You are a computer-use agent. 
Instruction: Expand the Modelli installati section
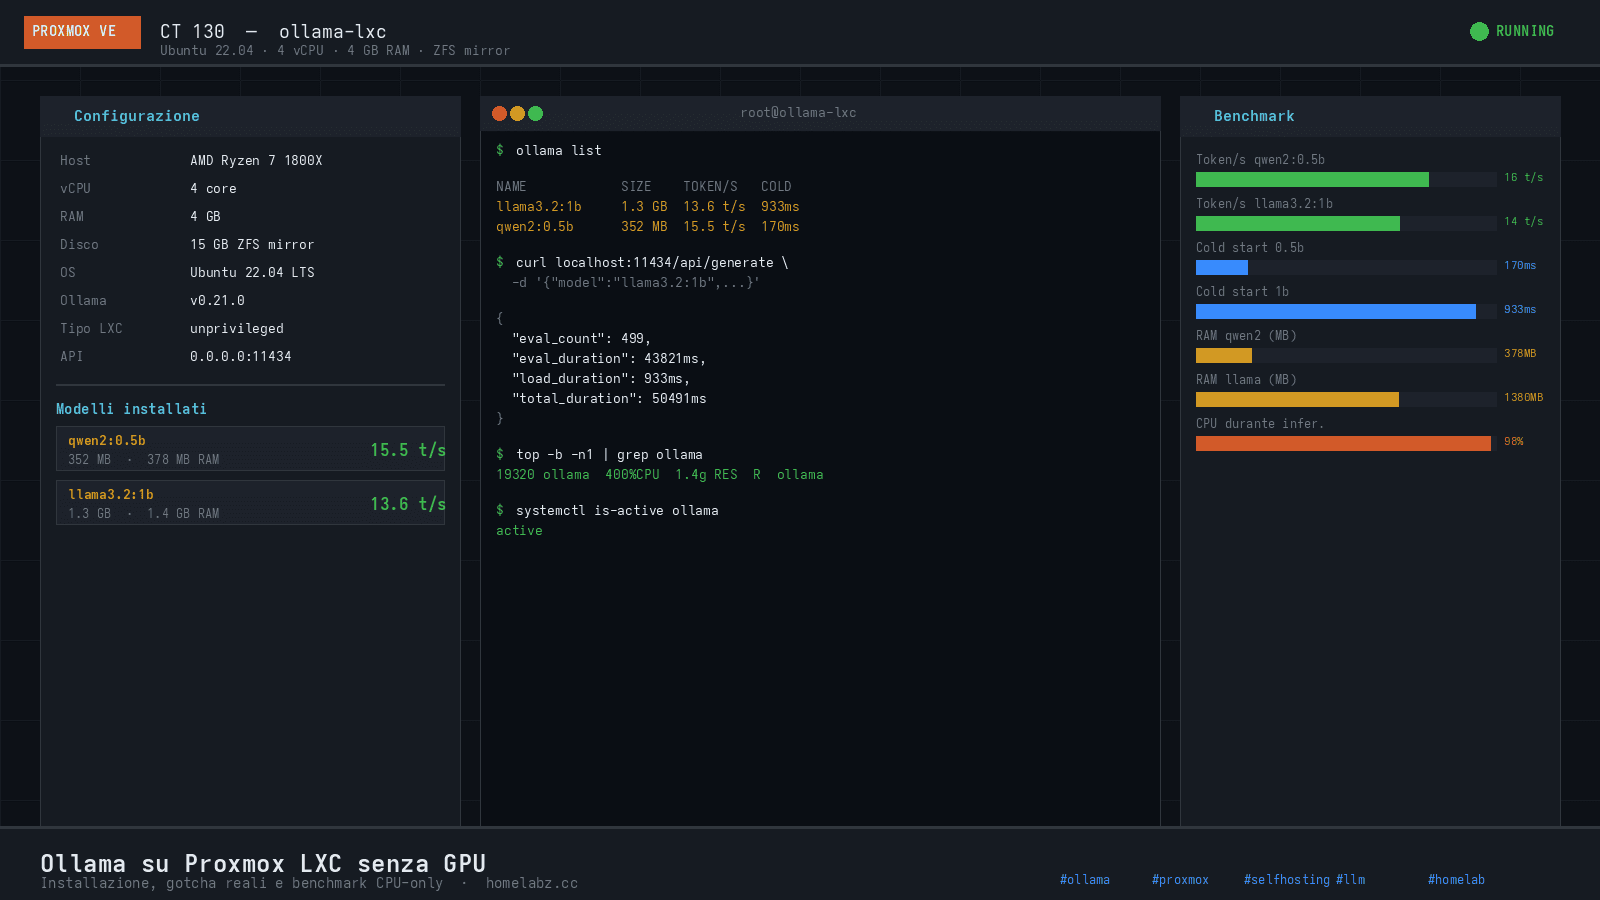click(131, 408)
